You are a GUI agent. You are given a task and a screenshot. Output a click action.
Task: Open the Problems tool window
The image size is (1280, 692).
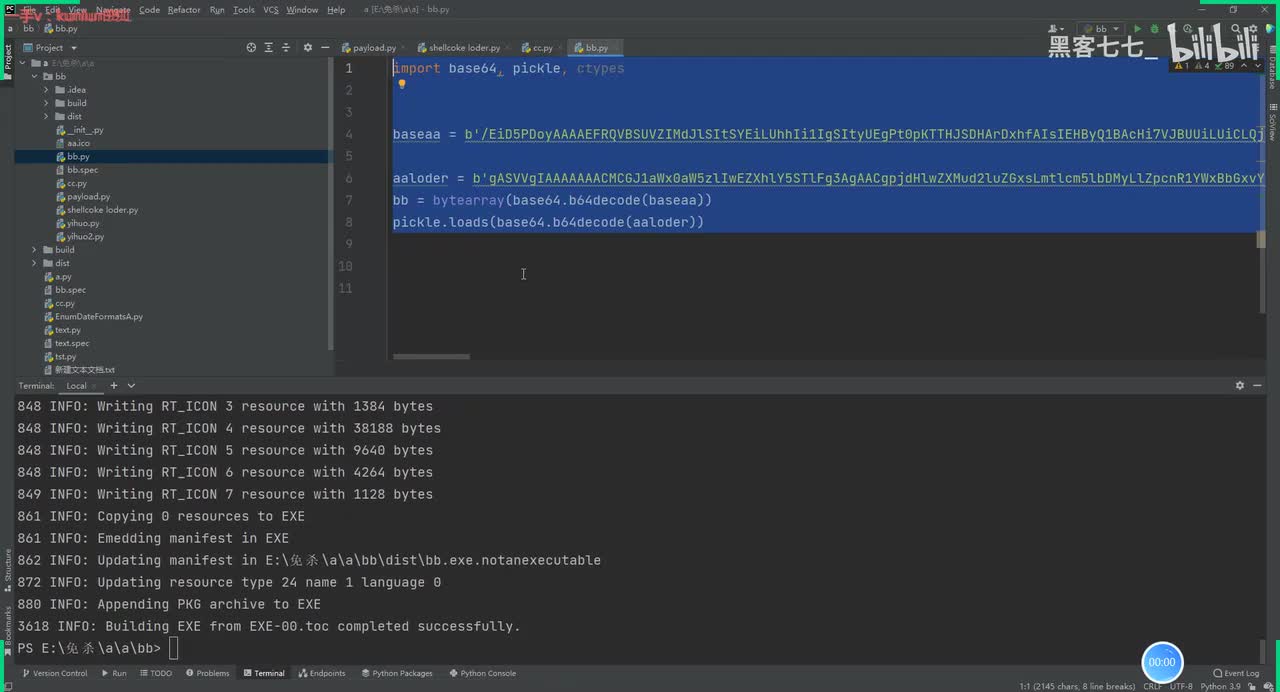(207, 673)
